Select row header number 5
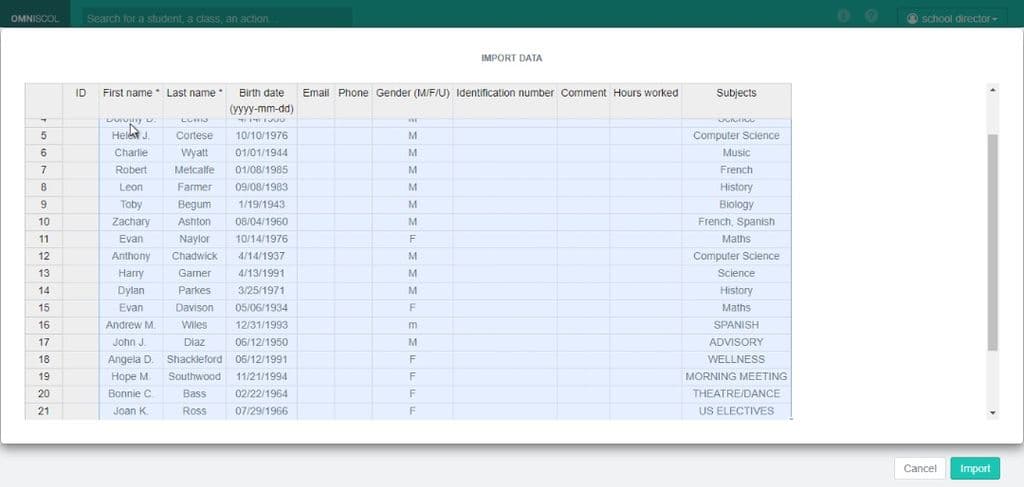Screen dimensions: 1024x487 click(44, 136)
